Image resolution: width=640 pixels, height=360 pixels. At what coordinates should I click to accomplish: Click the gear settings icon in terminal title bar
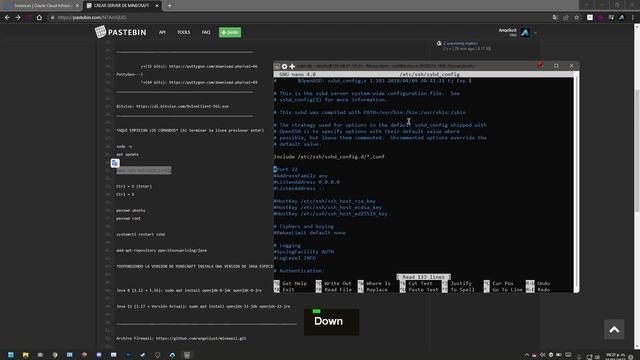point(284,66)
